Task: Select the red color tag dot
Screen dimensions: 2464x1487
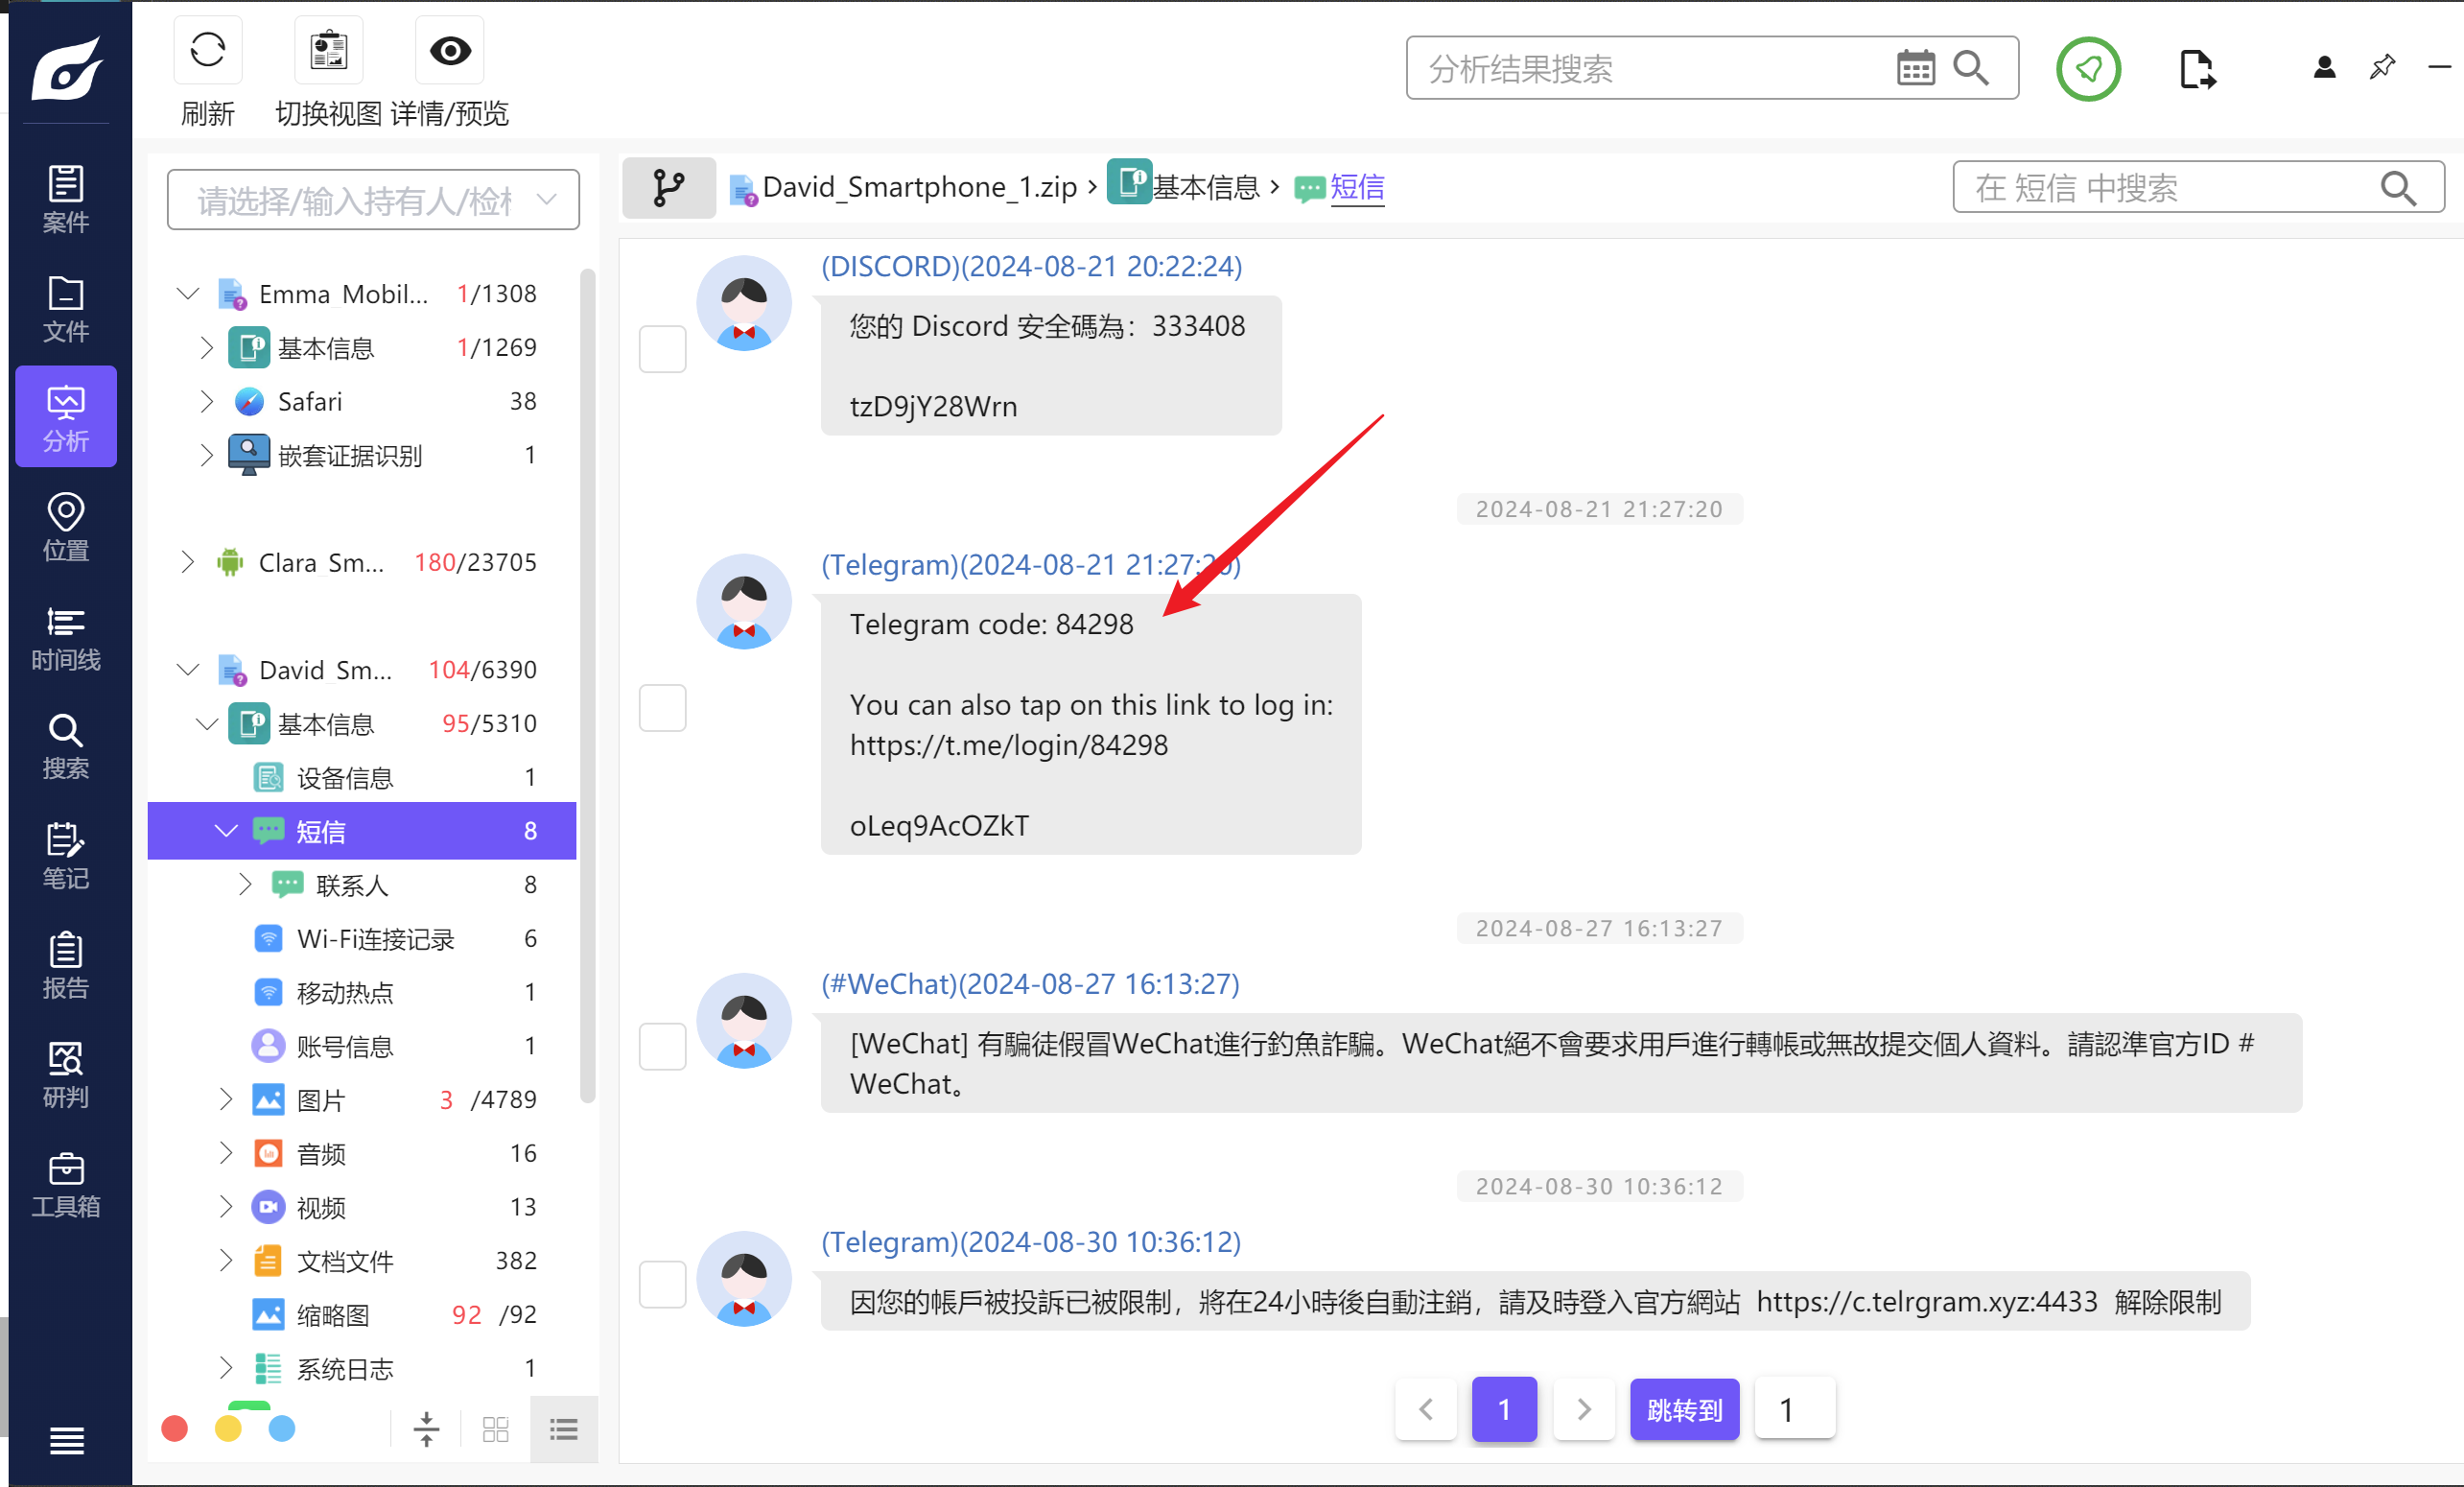Action: [175, 1428]
